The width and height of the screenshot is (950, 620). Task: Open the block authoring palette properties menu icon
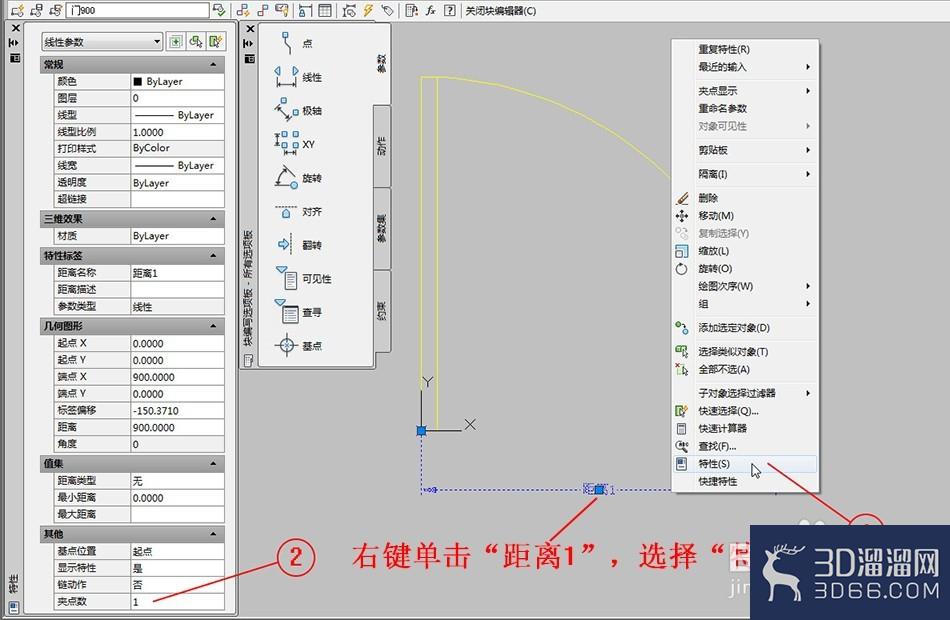(x=249, y=59)
